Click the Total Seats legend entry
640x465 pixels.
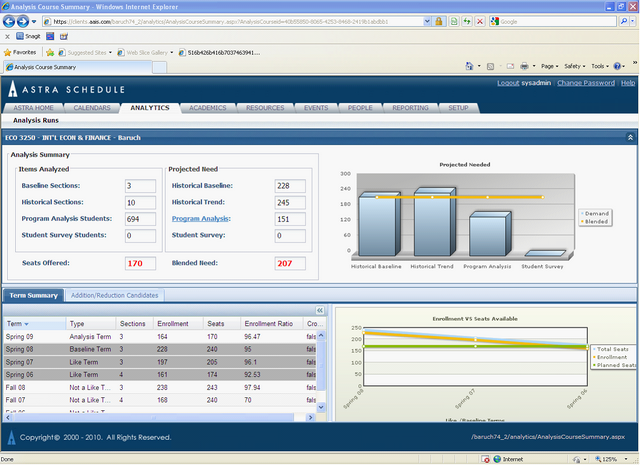click(612, 349)
